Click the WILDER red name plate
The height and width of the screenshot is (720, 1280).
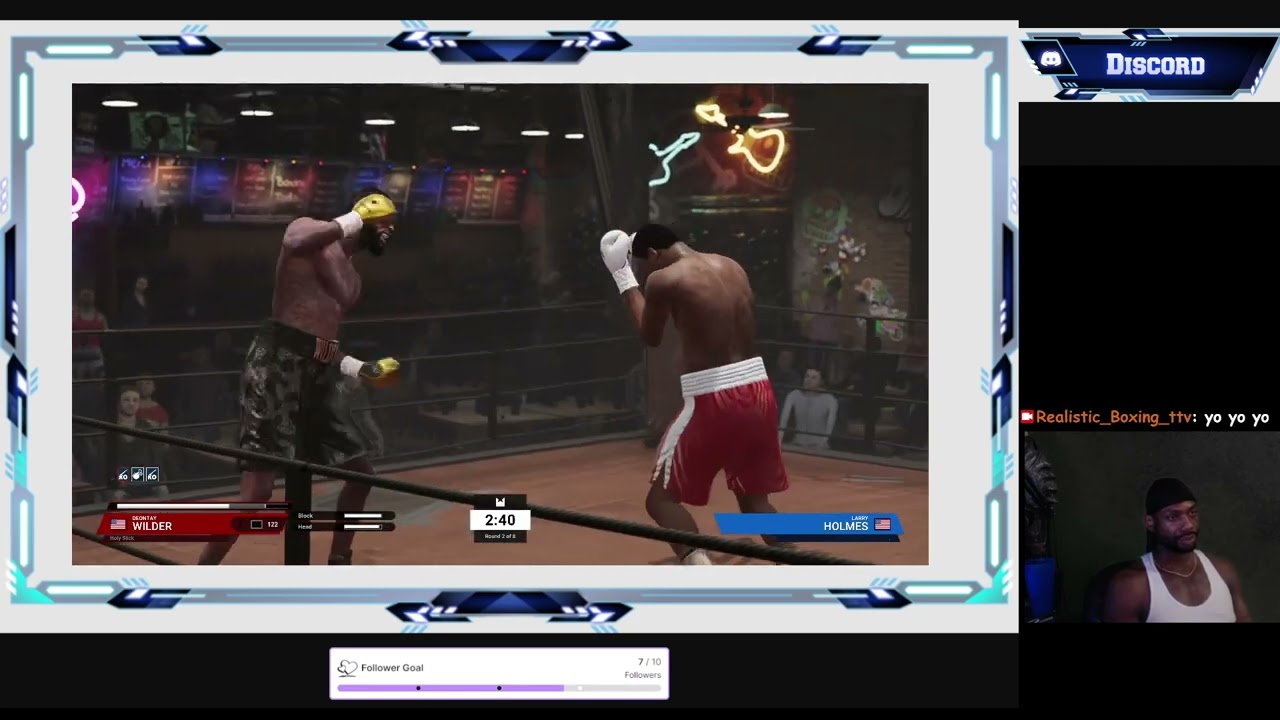pos(193,525)
